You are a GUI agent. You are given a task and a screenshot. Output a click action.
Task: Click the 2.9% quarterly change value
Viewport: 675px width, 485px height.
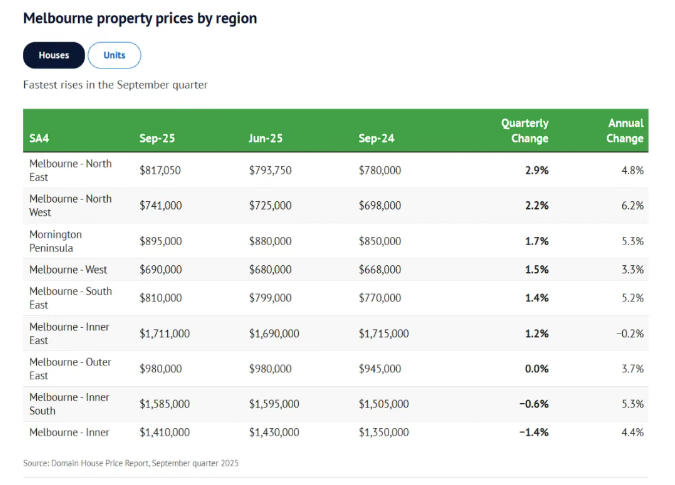click(x=536, y=170)
